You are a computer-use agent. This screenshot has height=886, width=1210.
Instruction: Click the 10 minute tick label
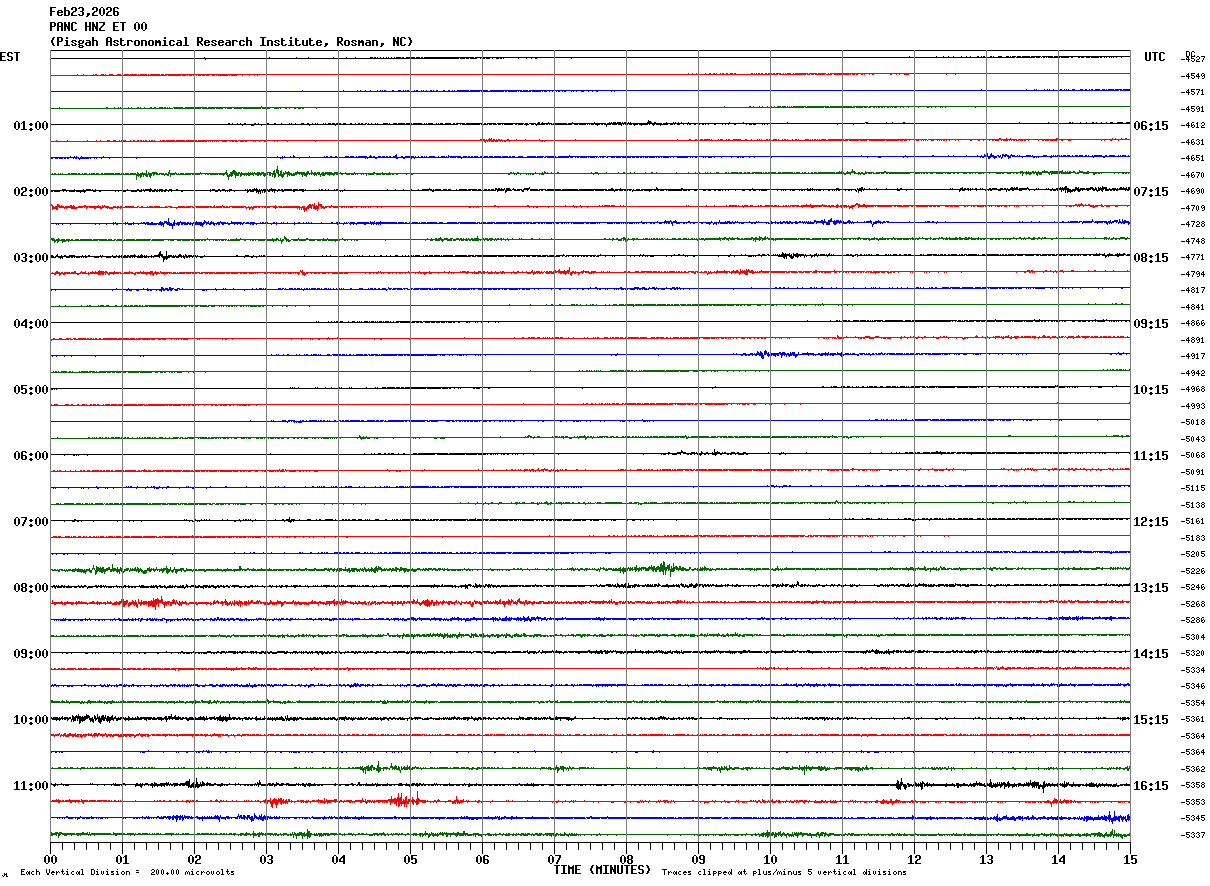pos(770,859)
